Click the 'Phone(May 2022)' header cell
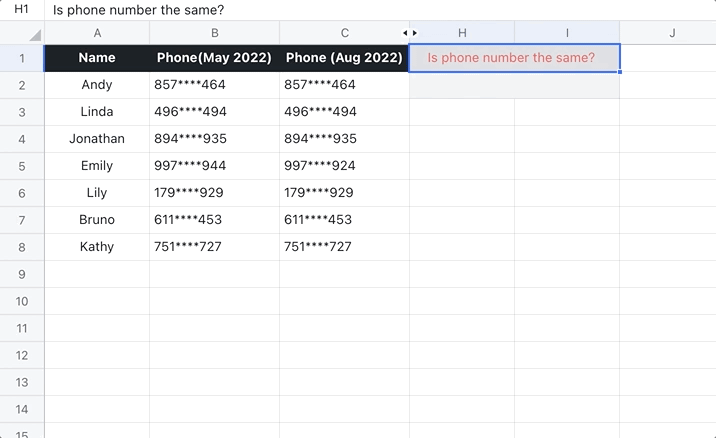The image size is (716, 438). point(214,58)
